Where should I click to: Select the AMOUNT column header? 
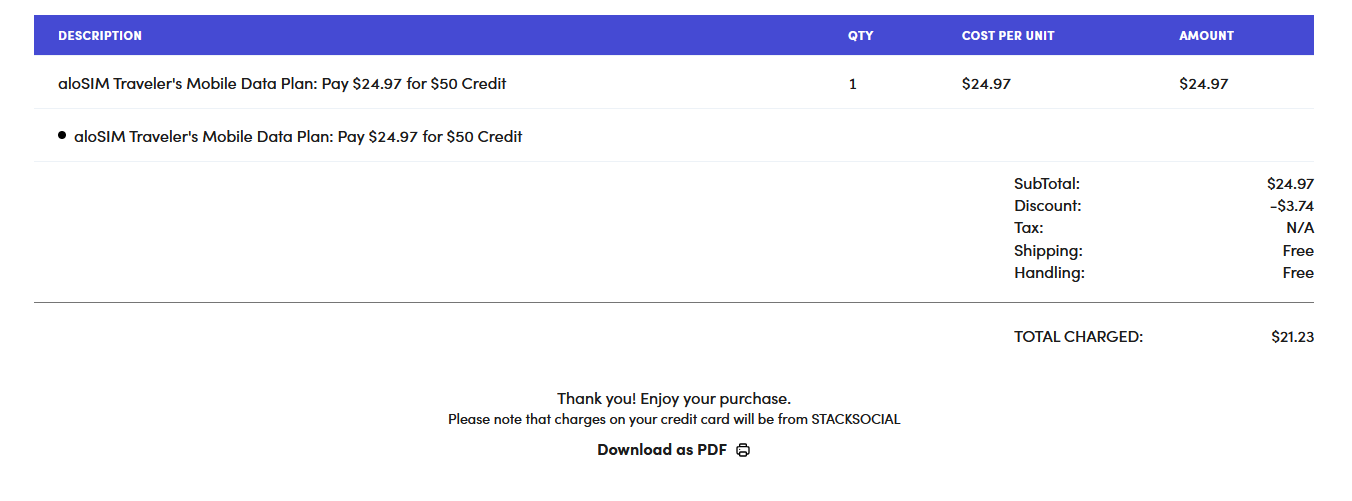pyautogui.click(x=1206, y=36)
